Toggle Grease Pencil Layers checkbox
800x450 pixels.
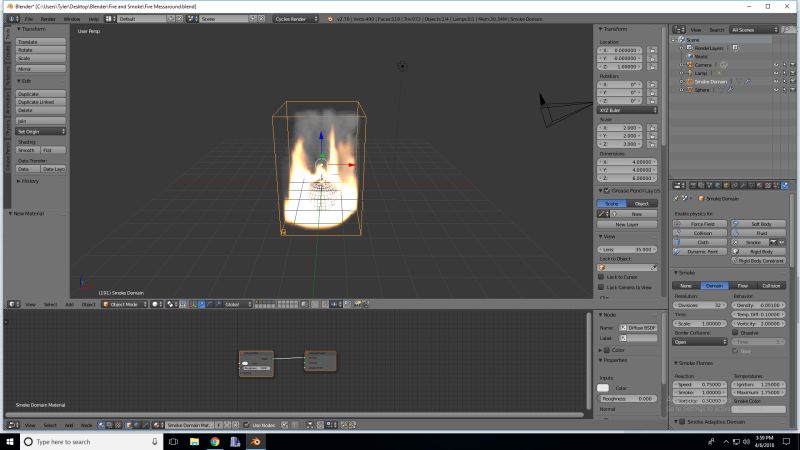[x=607, y=190]
